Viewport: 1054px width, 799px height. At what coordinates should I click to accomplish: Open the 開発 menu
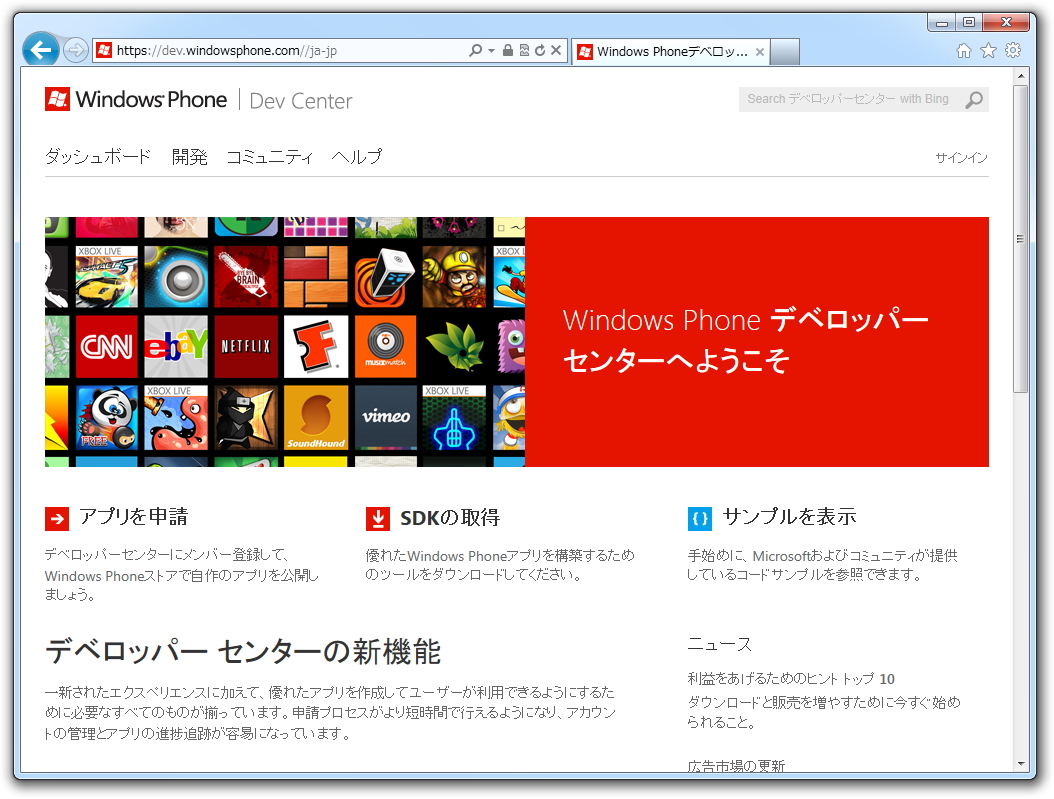click(189, 157)
